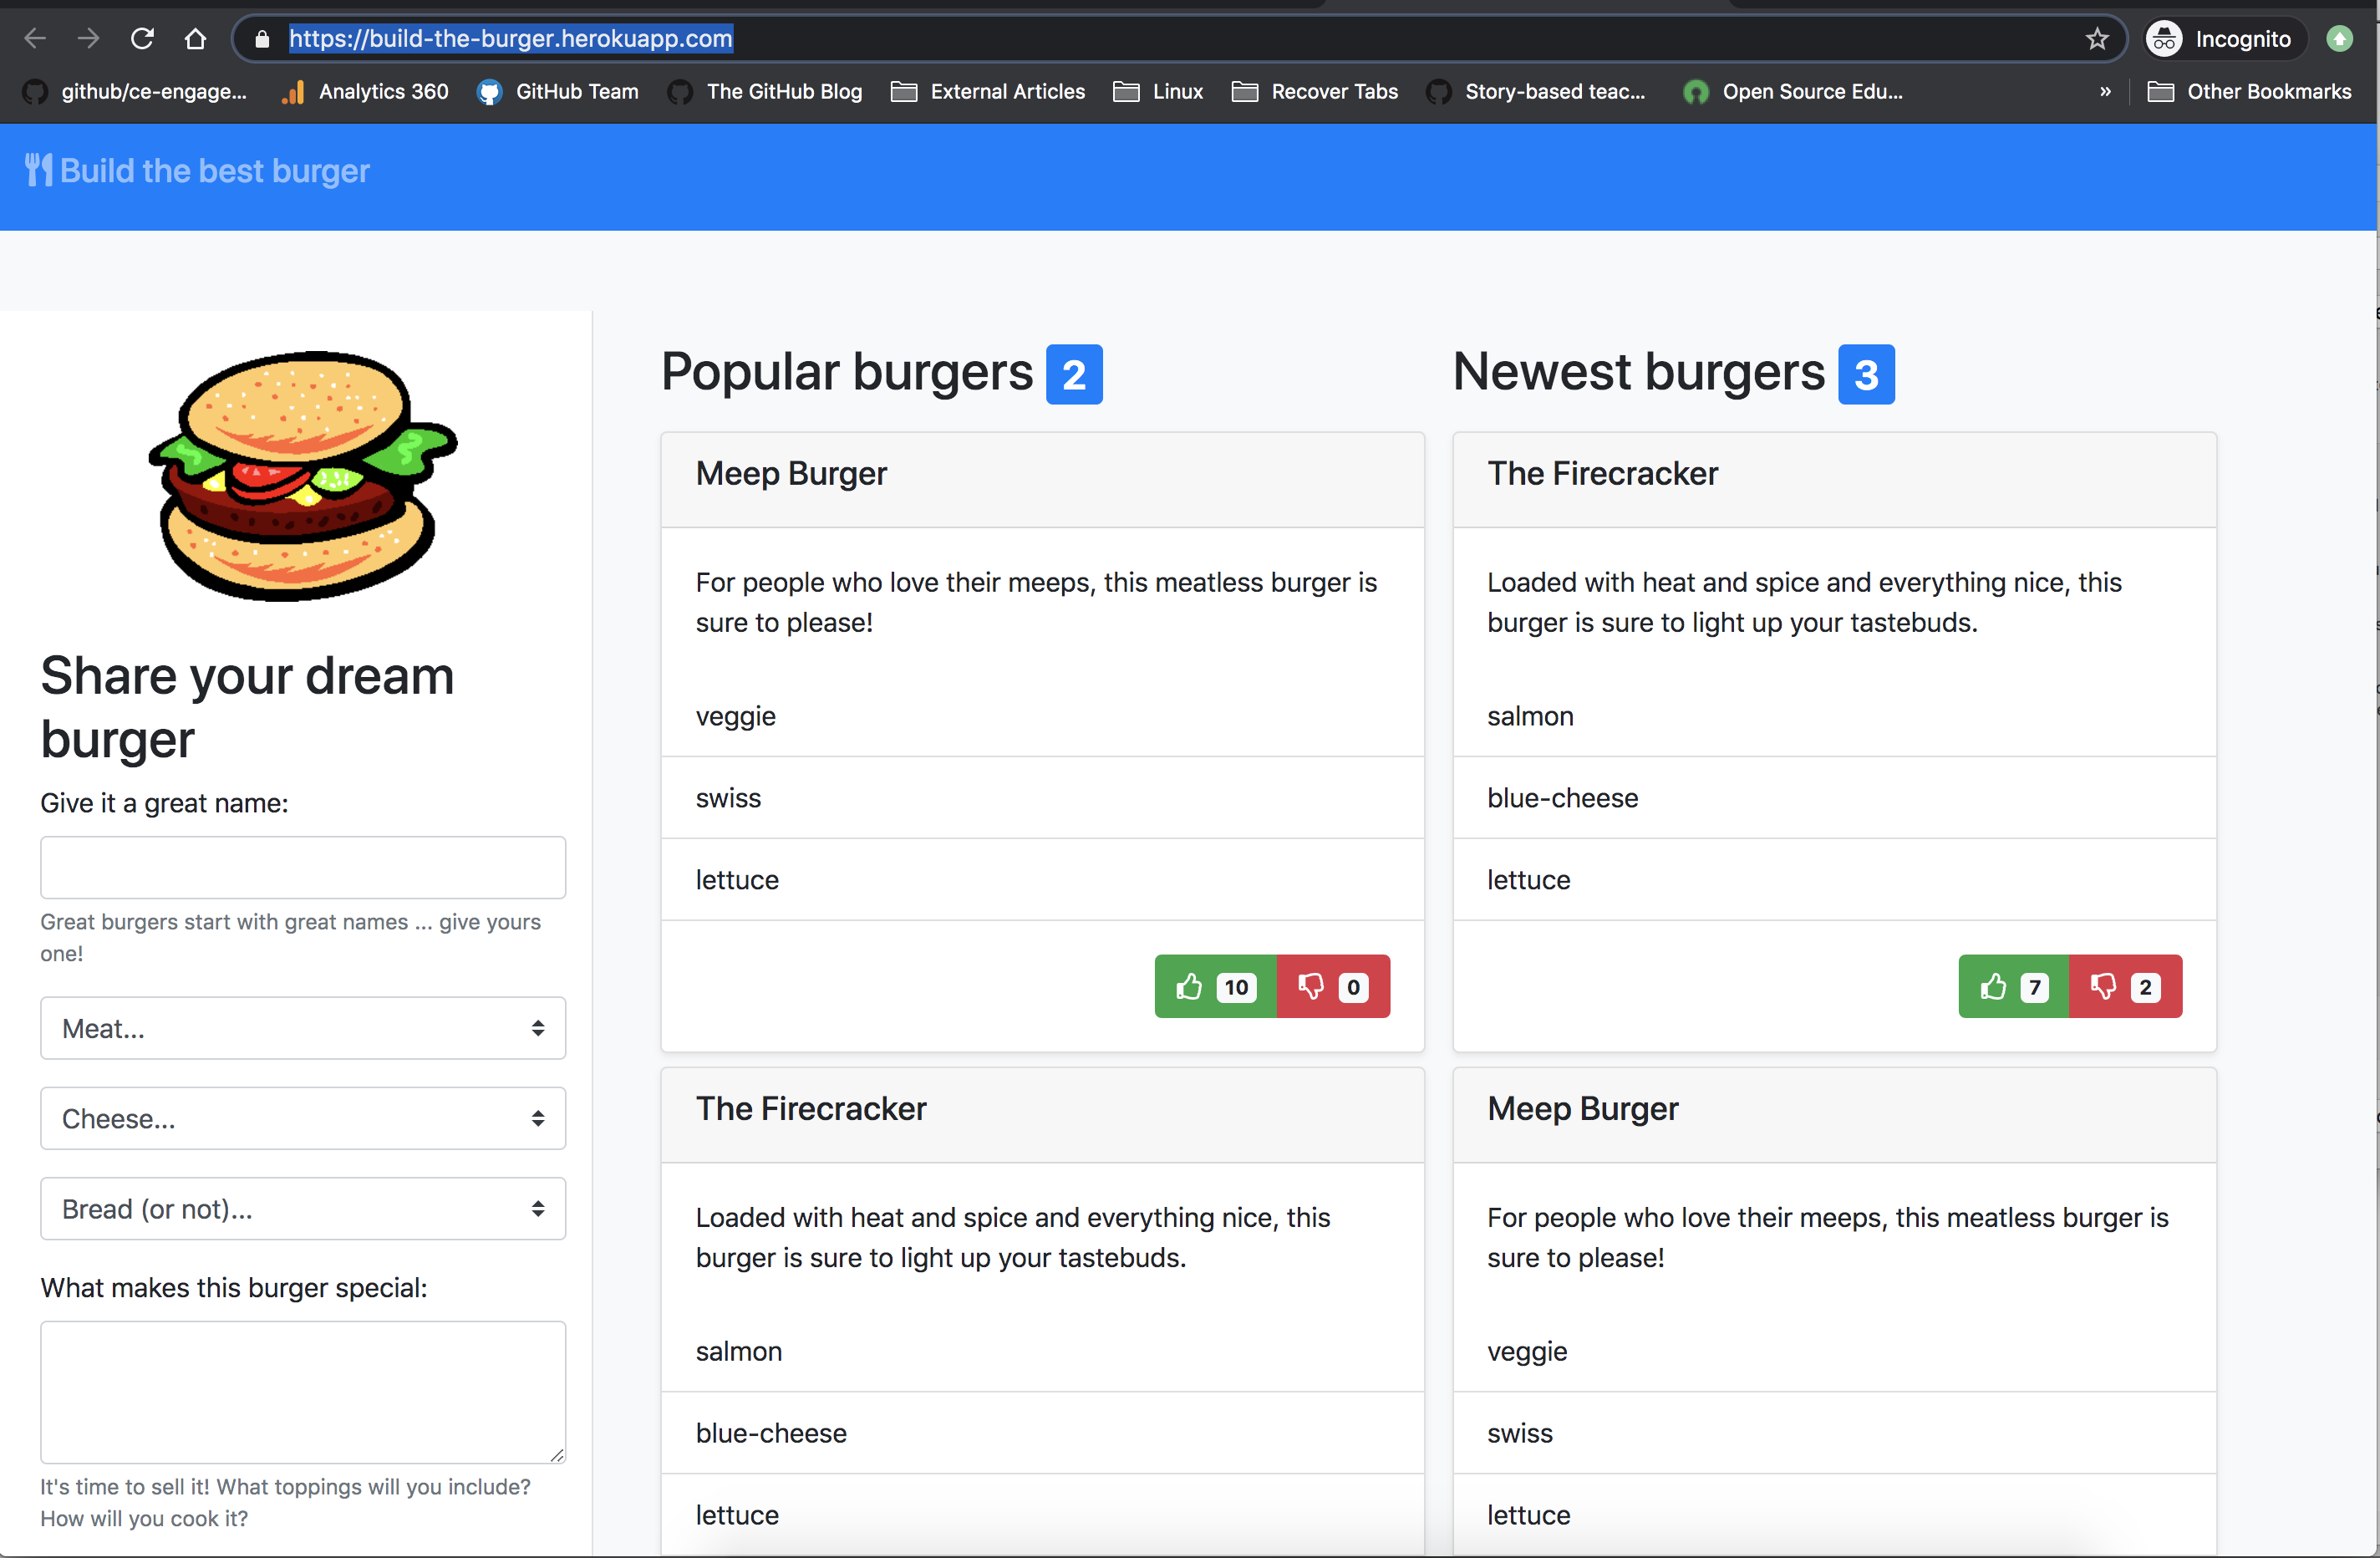Click the Meep Burger title under Popular burgers
2380x1558 pixels.
click(x=791, y=473)
